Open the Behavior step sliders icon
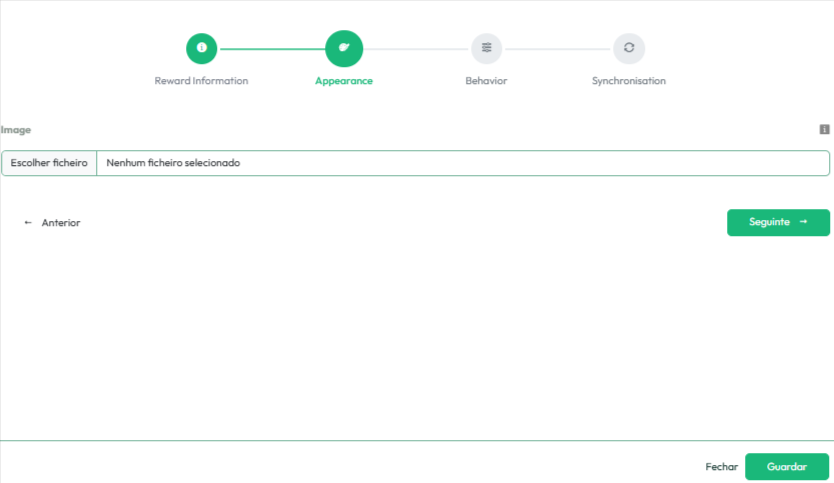Screen dimensions: 834x483 point(486,47)
